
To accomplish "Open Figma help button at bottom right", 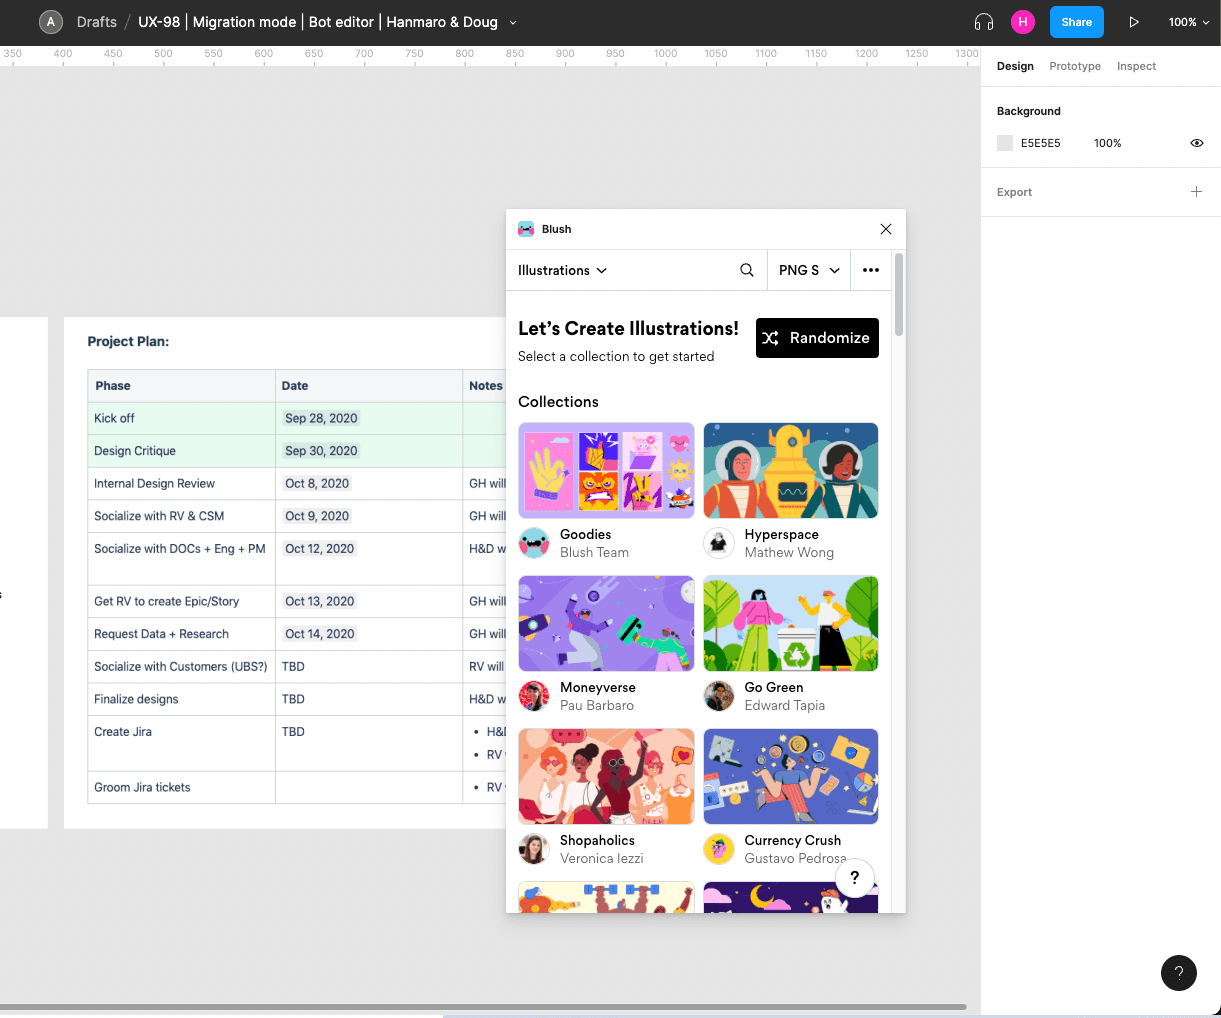I will [1179, 972].
